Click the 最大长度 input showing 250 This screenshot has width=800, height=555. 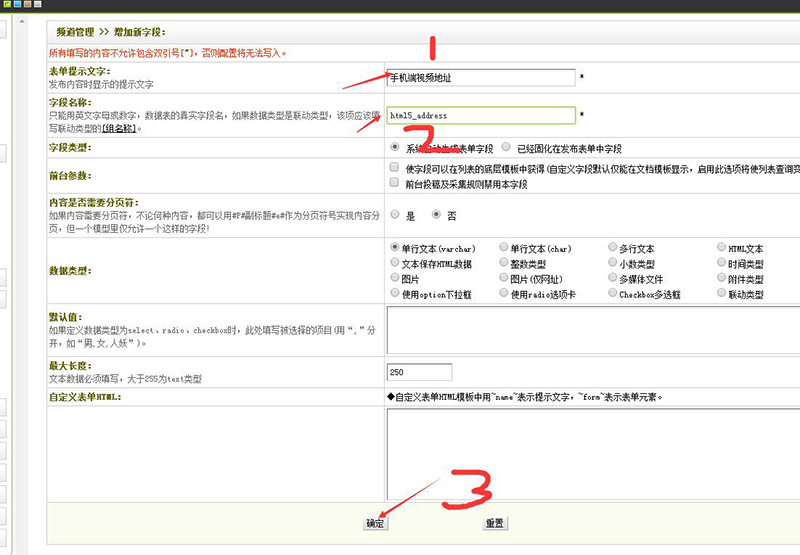coord(419,372)
